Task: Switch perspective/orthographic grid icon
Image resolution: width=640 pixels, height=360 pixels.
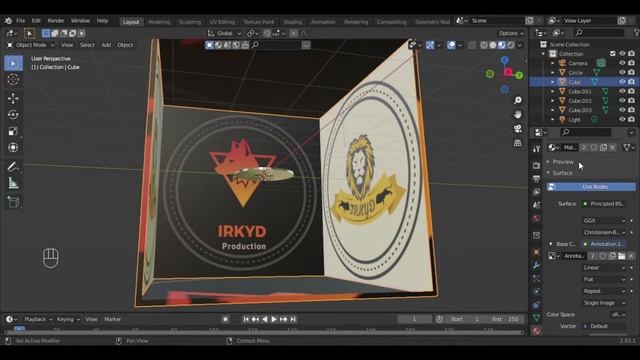Action: (x=518, y=143)
